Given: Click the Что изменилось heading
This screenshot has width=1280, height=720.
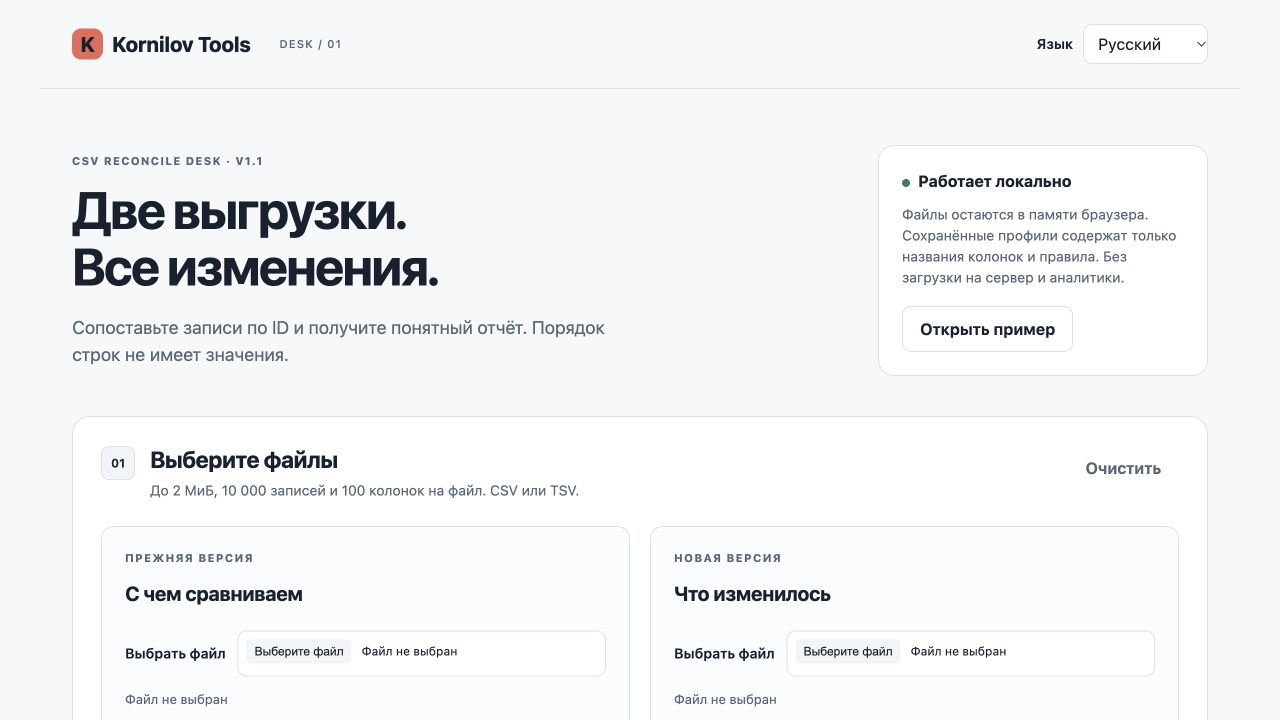Looking at the screenshot, I should (x=752, y=594).
